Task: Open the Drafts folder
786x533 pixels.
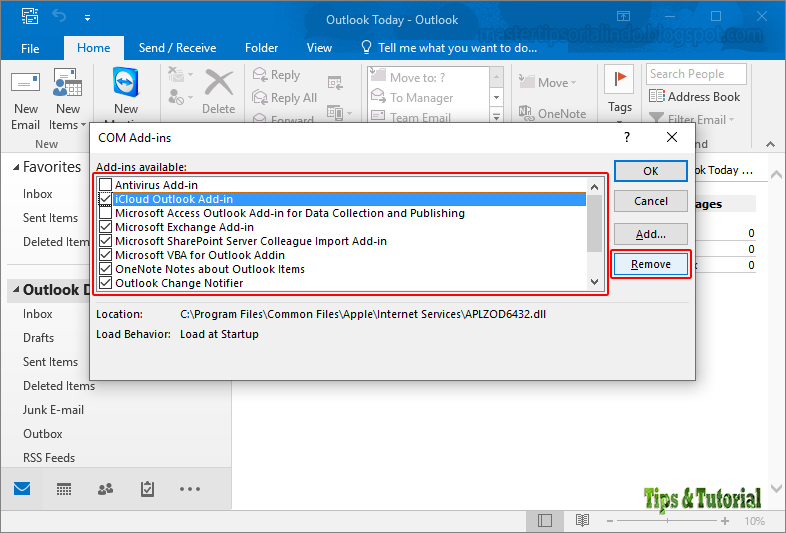Action: (38, 337)
